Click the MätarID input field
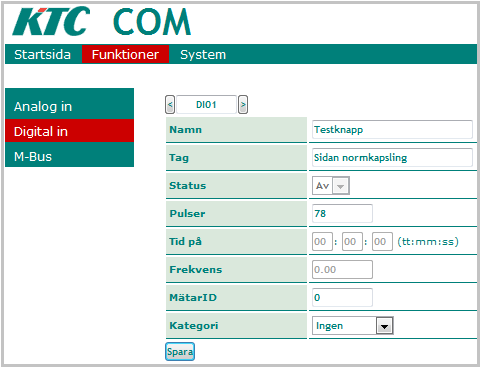This screenshot has height=367, width=481. tap(342, 298)
